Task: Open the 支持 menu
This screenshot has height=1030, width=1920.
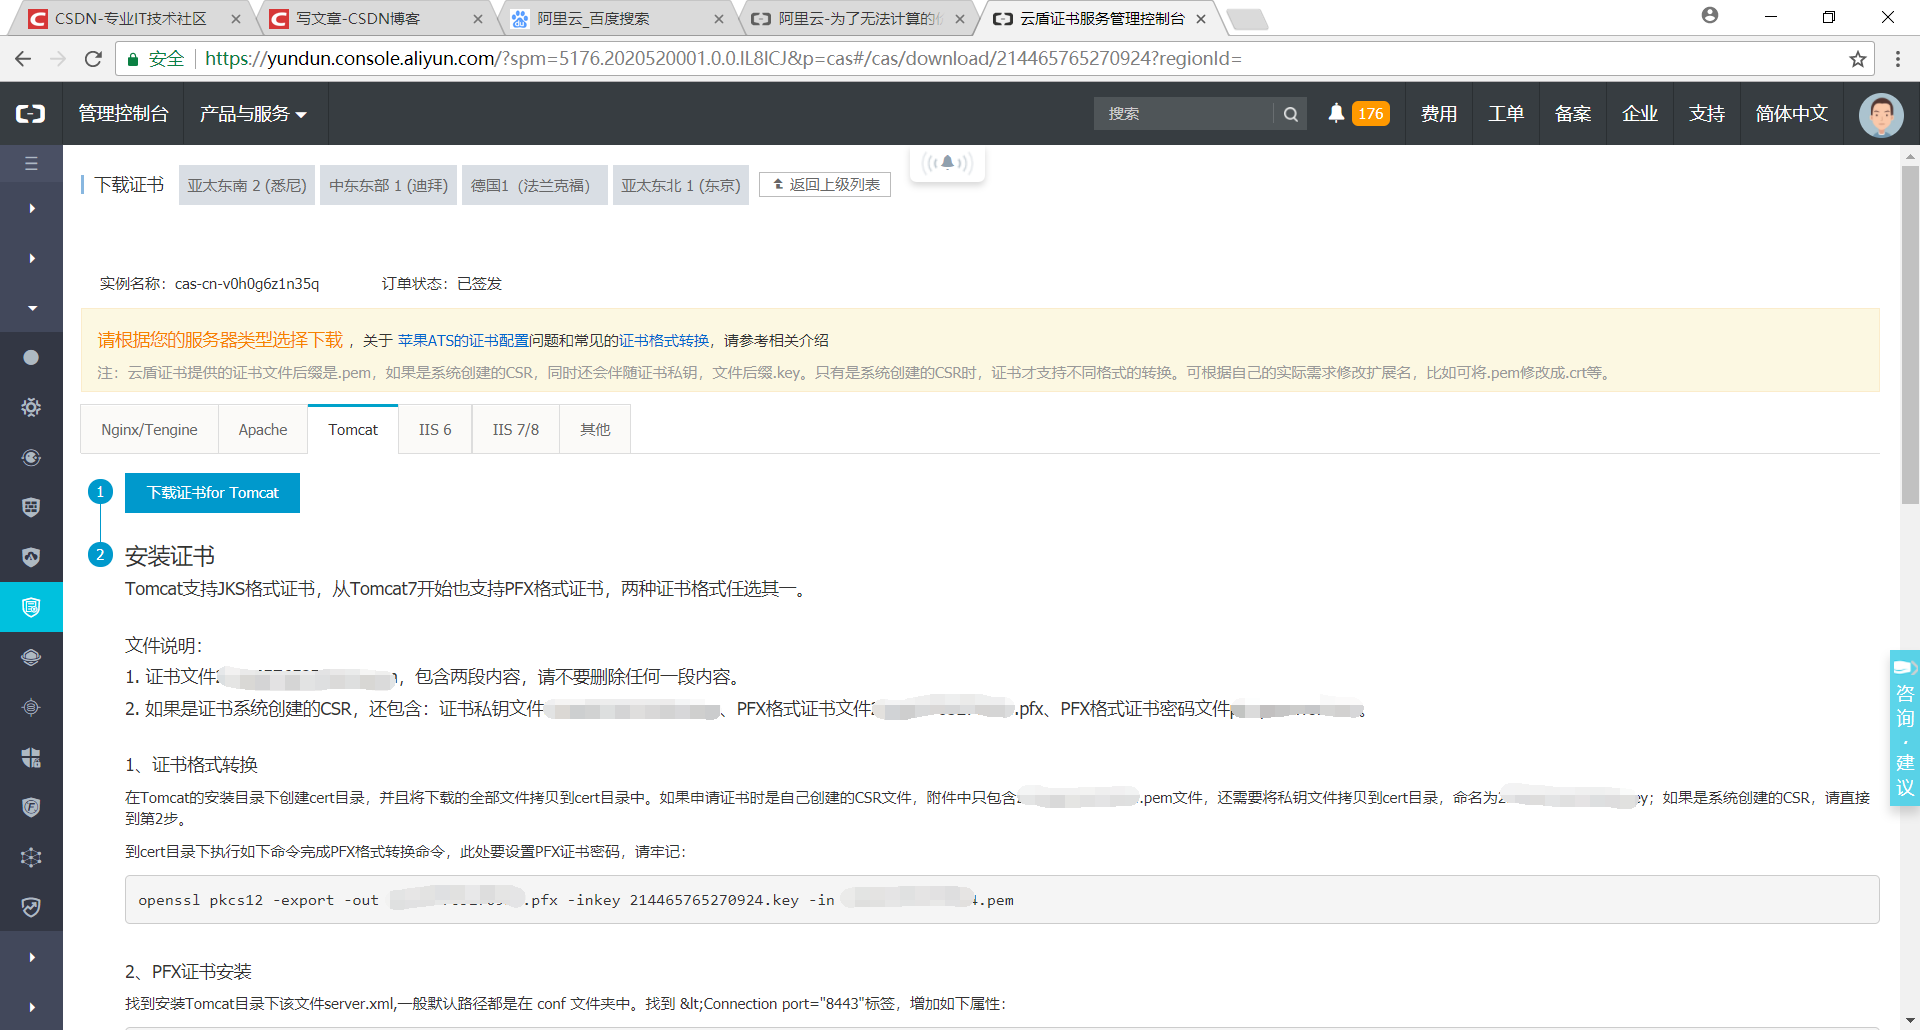Action: [1707, 114]
